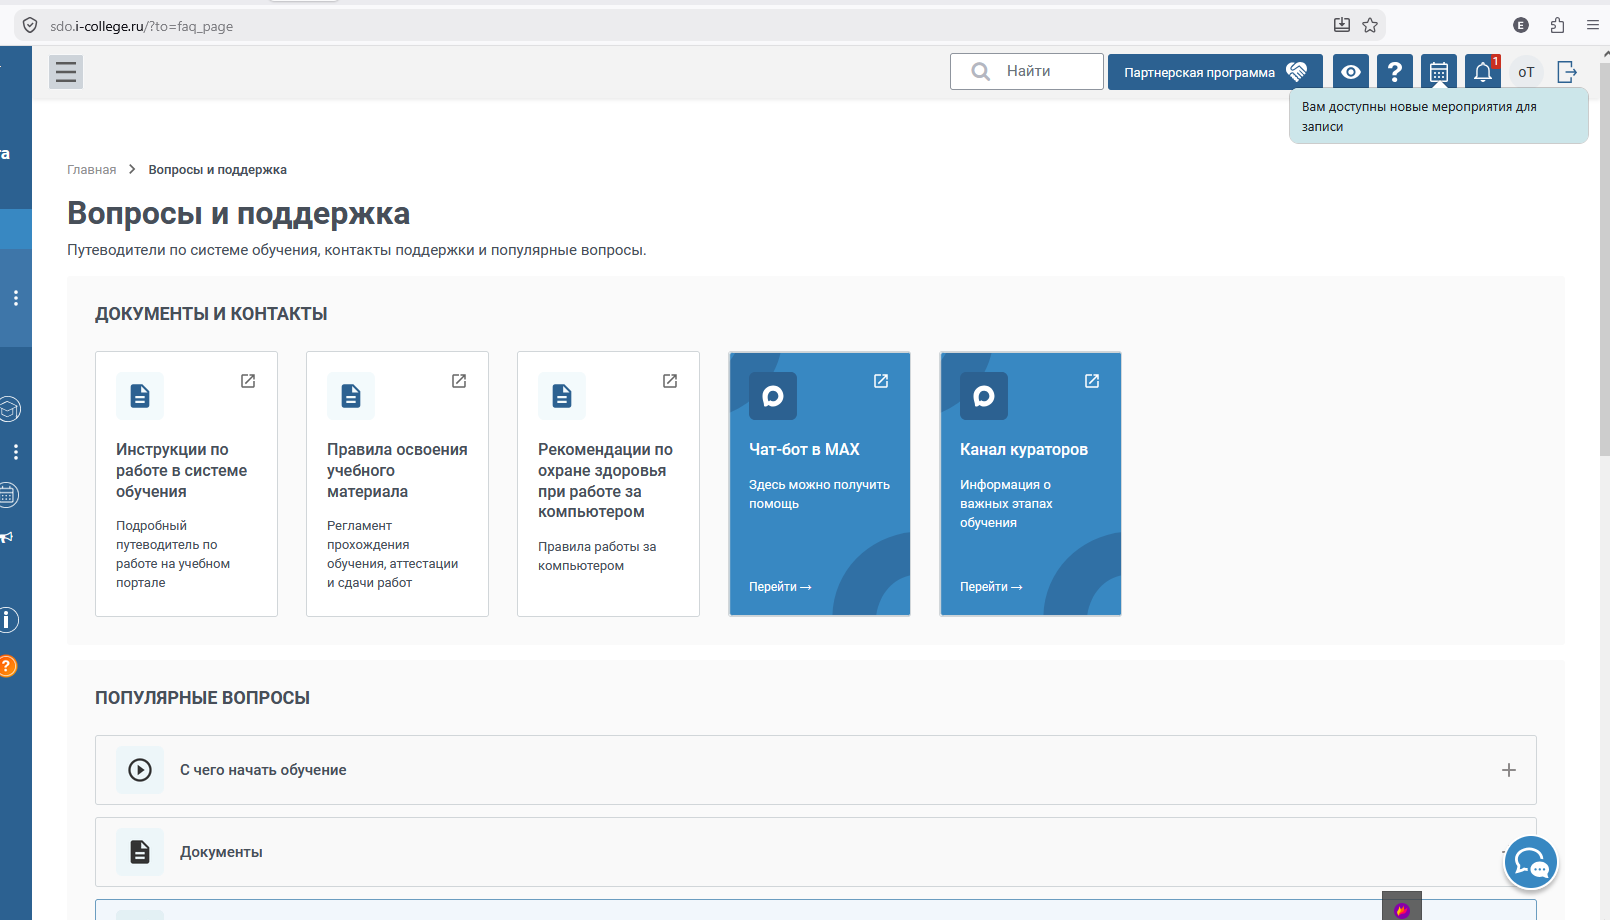Open external link icon on Рекомендации card
This screenshot has width=1610, height=920.
(670, 381)
